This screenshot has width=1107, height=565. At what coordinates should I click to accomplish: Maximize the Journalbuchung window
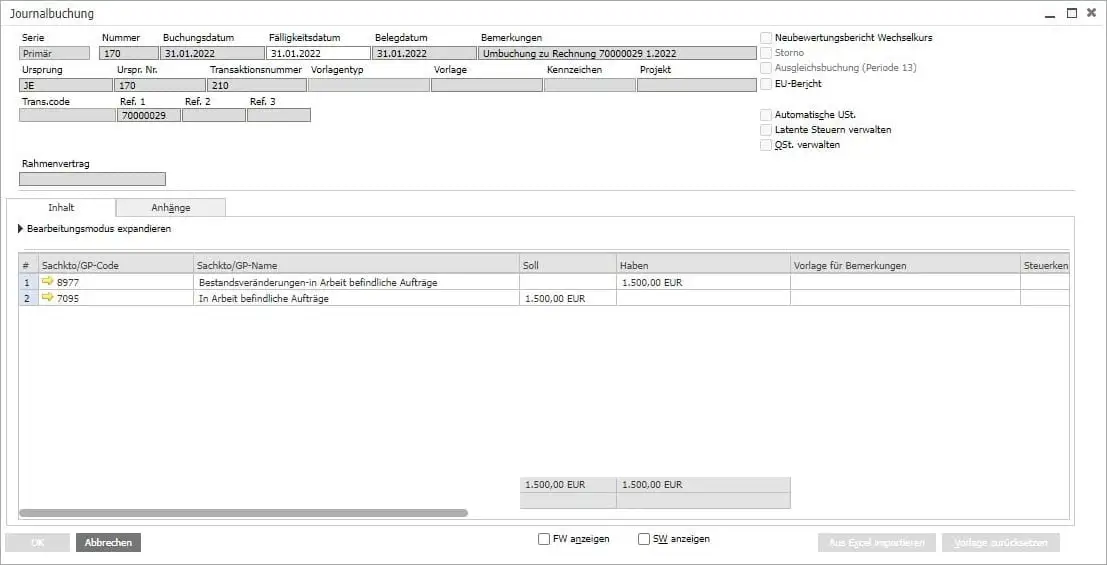point(1072,14)
